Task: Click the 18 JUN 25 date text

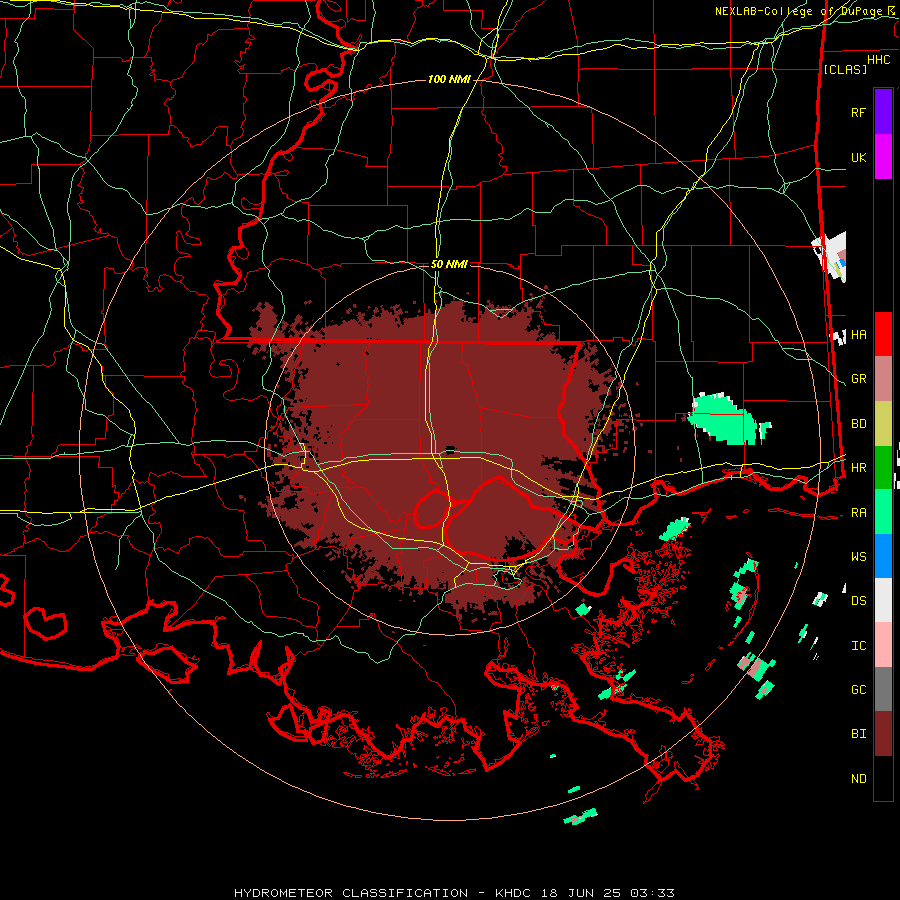Action: (x=580, y=893)
